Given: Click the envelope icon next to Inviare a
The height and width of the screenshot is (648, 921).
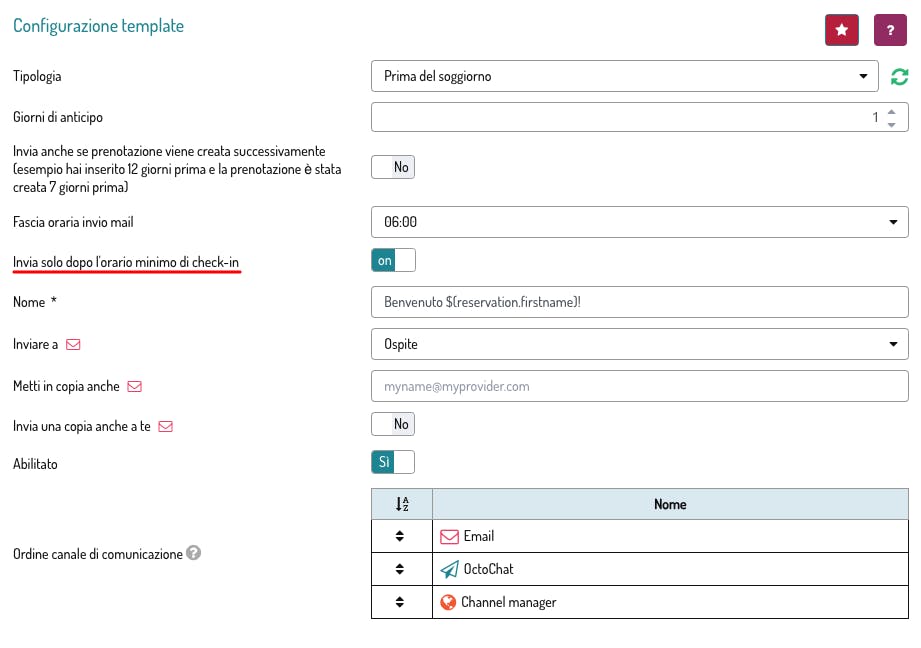Looking at the screenshot, I should pos(73,344).
